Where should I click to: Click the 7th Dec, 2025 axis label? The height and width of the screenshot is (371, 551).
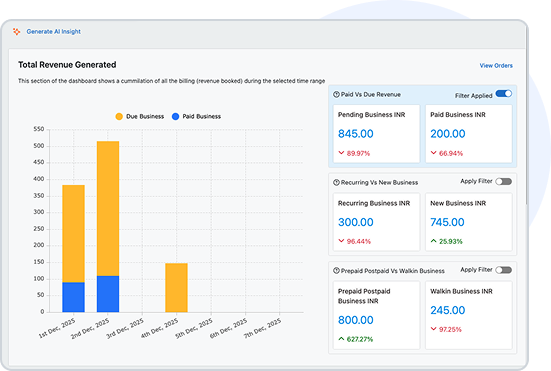[263, 328]
